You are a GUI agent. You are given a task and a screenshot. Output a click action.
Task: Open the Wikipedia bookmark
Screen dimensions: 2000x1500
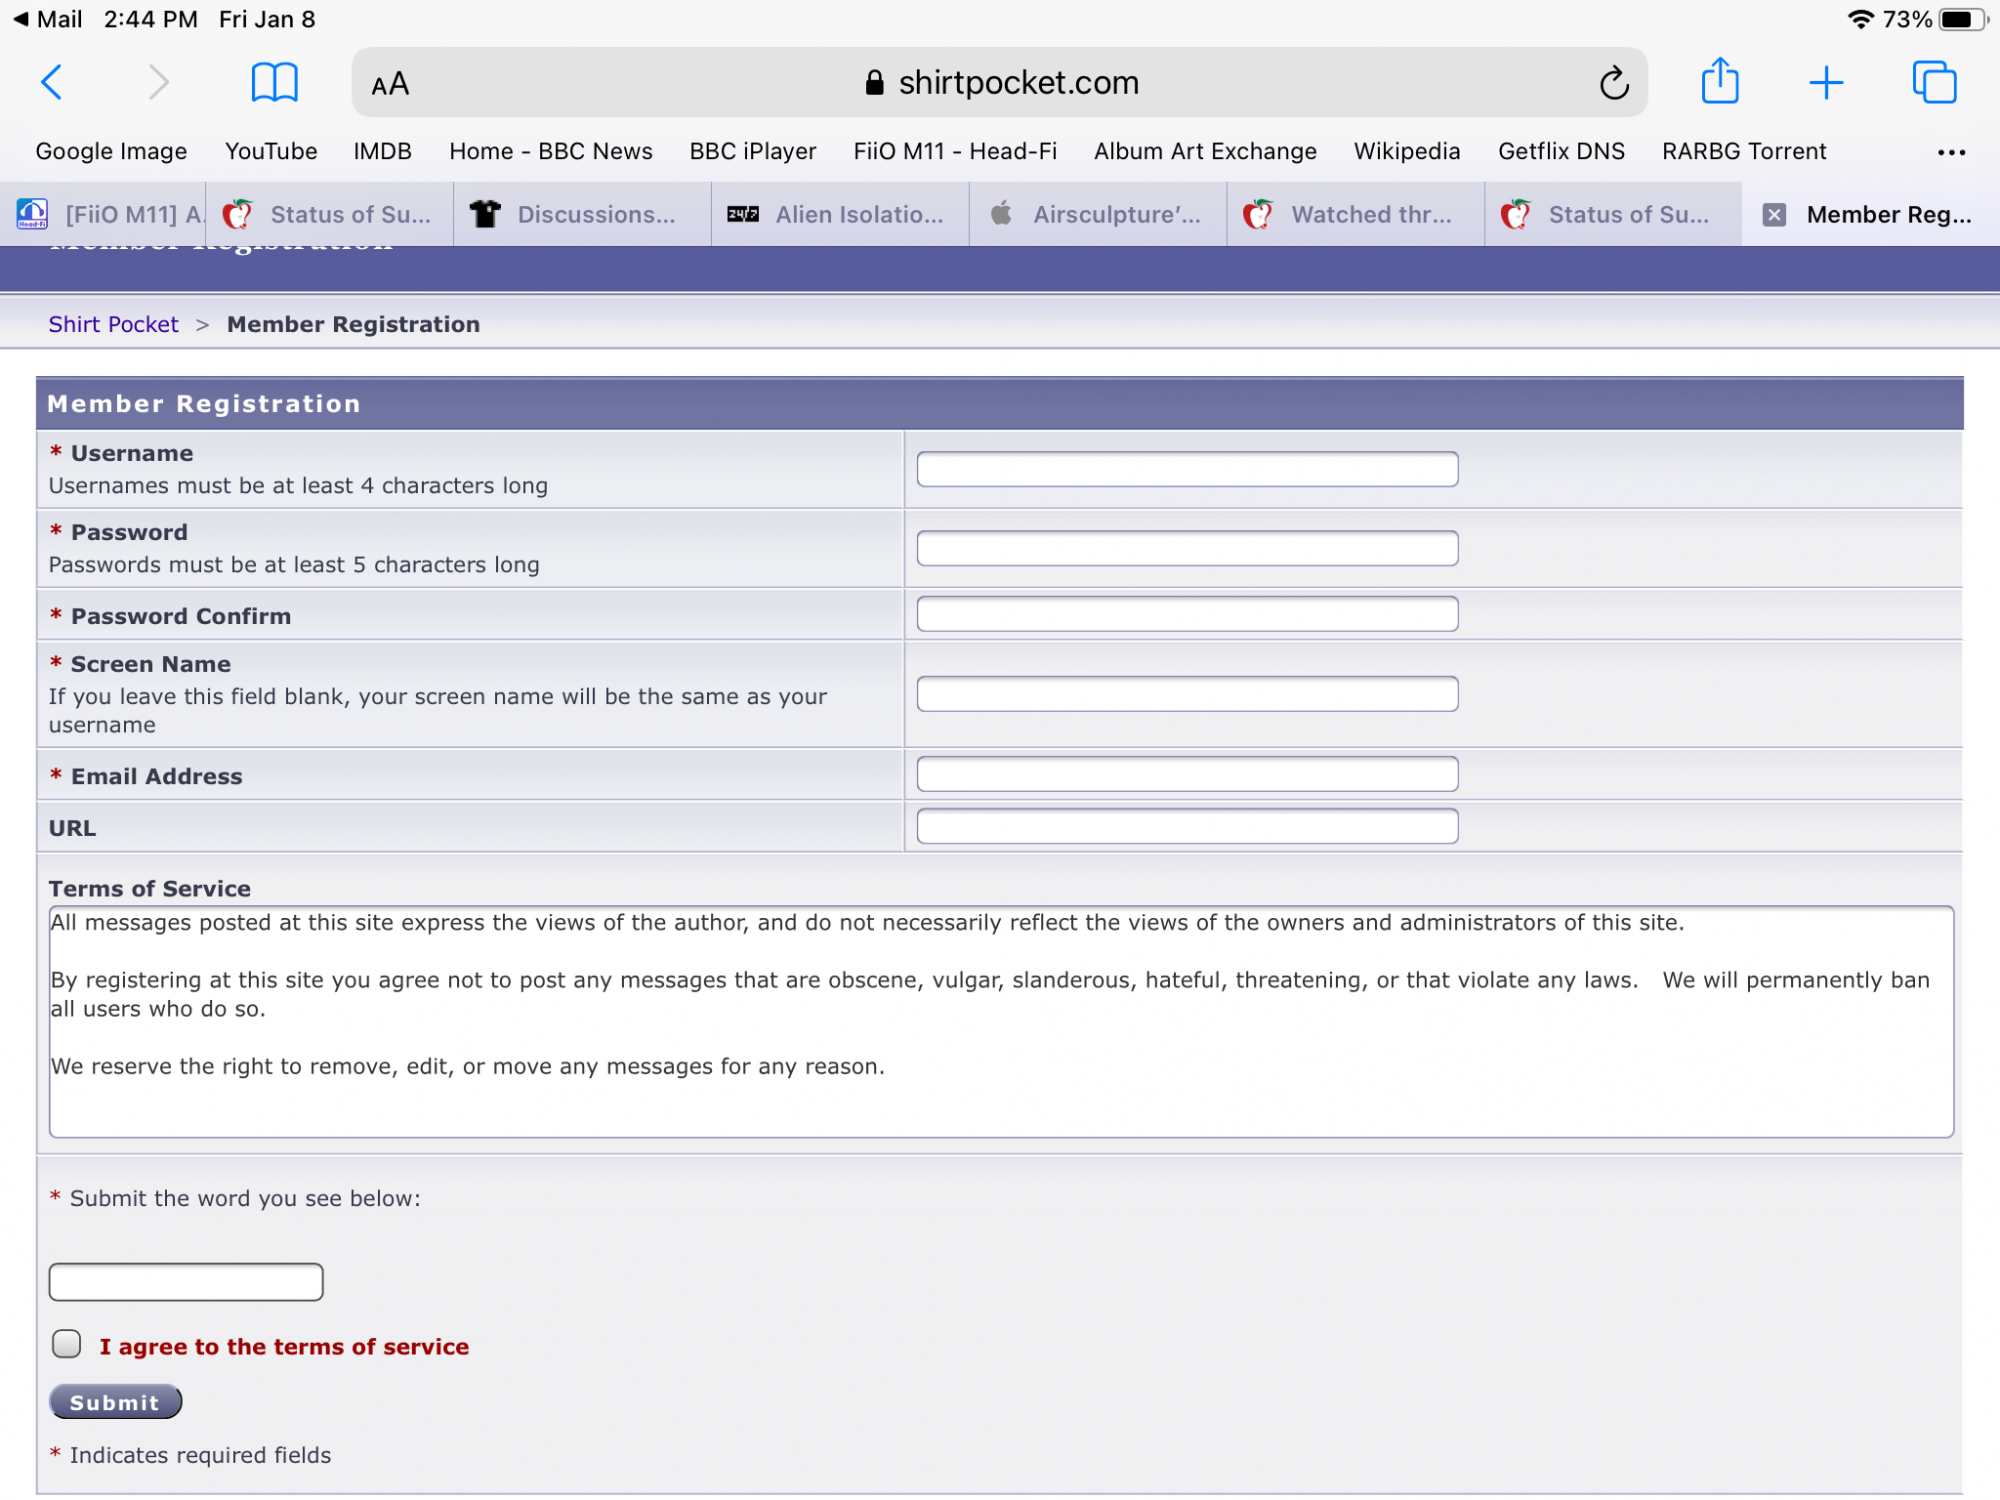pos(1406,151)
